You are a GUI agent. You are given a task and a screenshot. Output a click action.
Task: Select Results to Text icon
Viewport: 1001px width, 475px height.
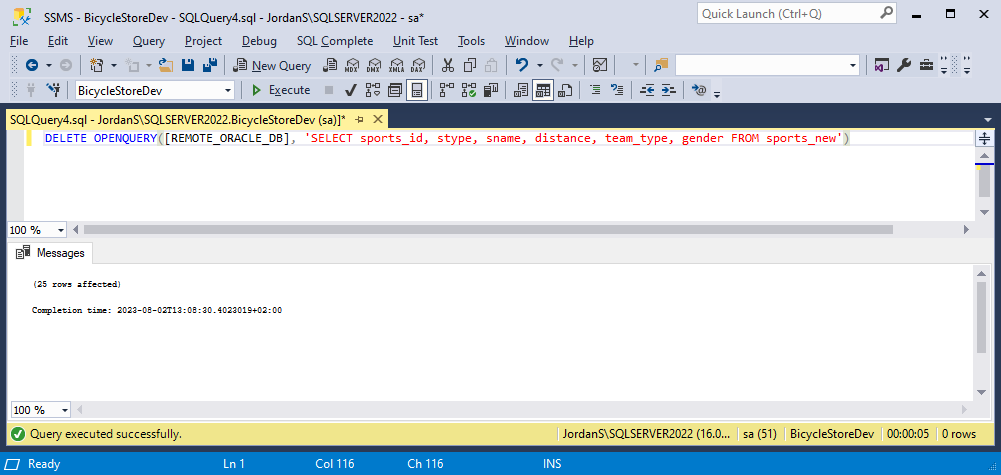(x=521, y=90)
